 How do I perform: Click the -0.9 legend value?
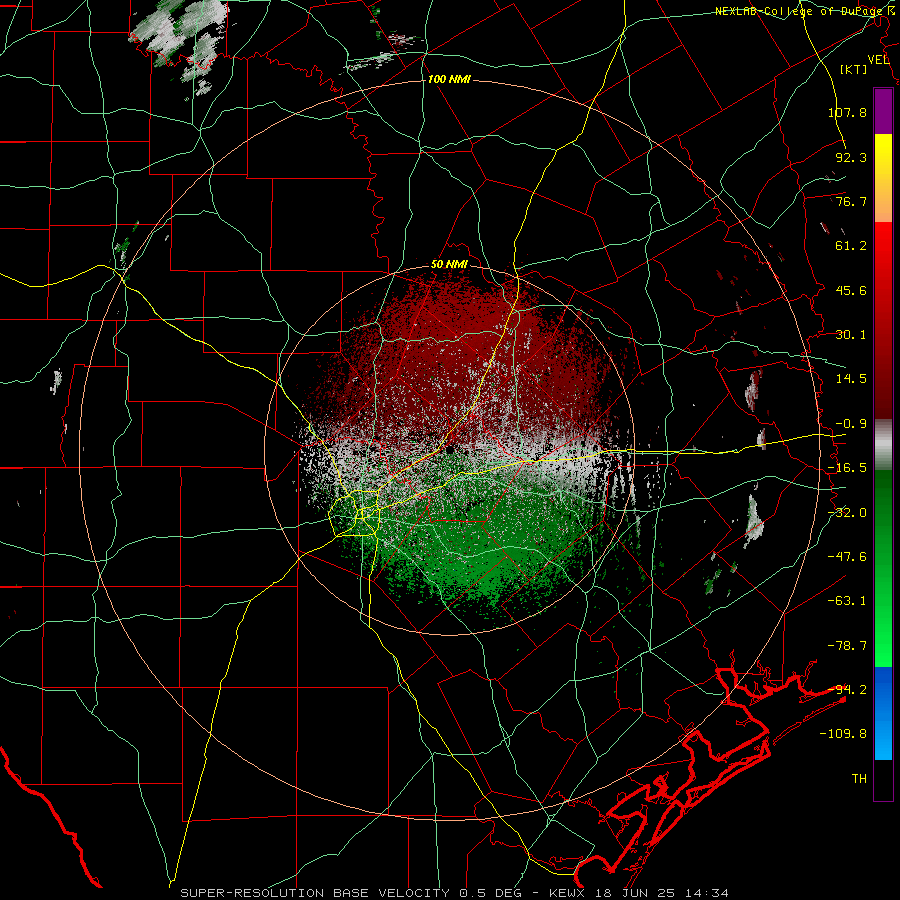[851, 424]
